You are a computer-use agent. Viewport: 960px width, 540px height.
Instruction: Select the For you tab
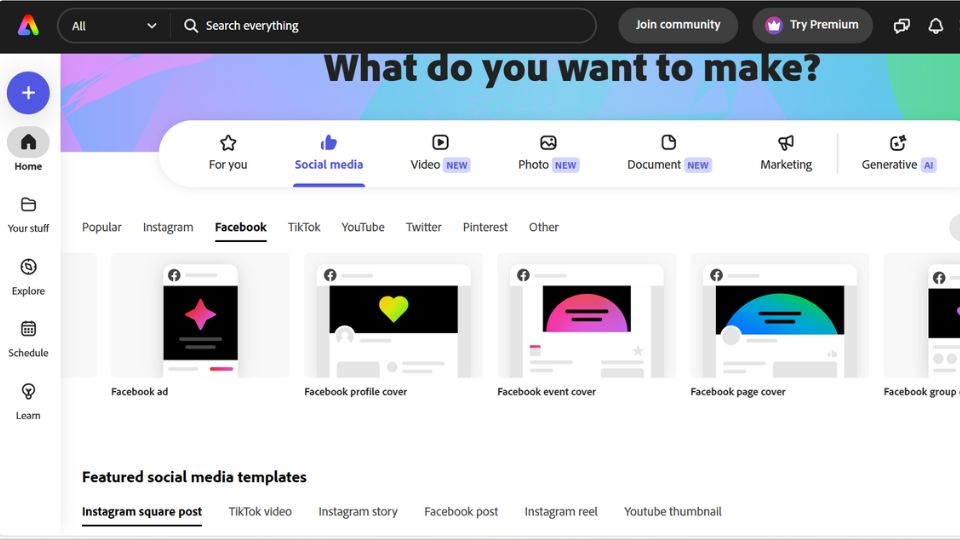coord(228,153)
